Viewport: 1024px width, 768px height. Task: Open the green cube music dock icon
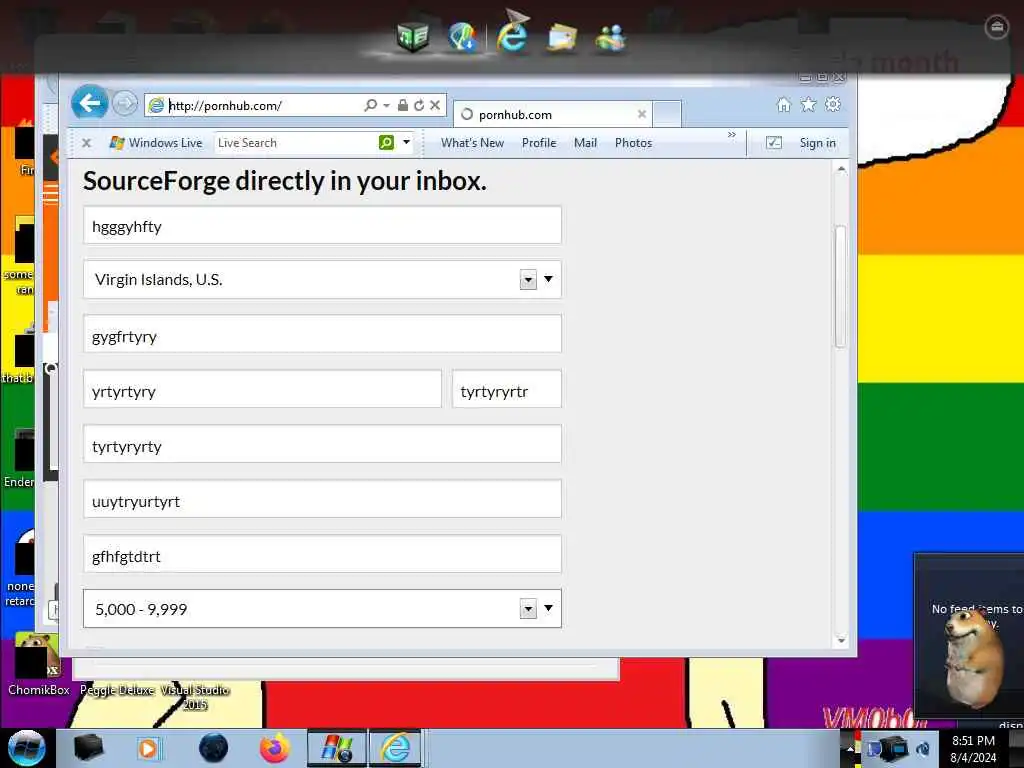(413, 36)
